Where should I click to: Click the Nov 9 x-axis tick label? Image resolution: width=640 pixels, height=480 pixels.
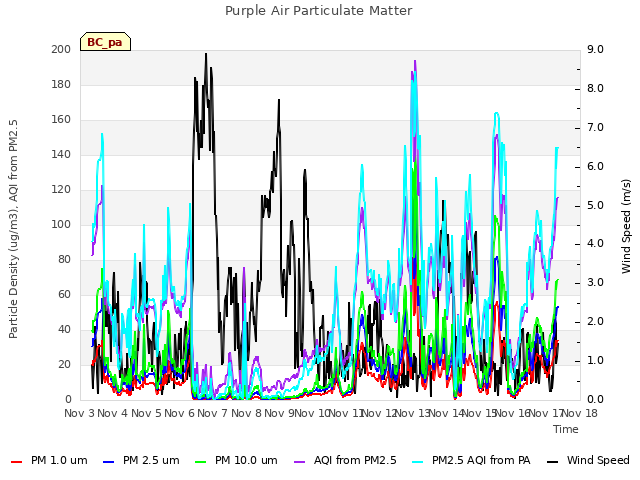[x=279, y=413]
